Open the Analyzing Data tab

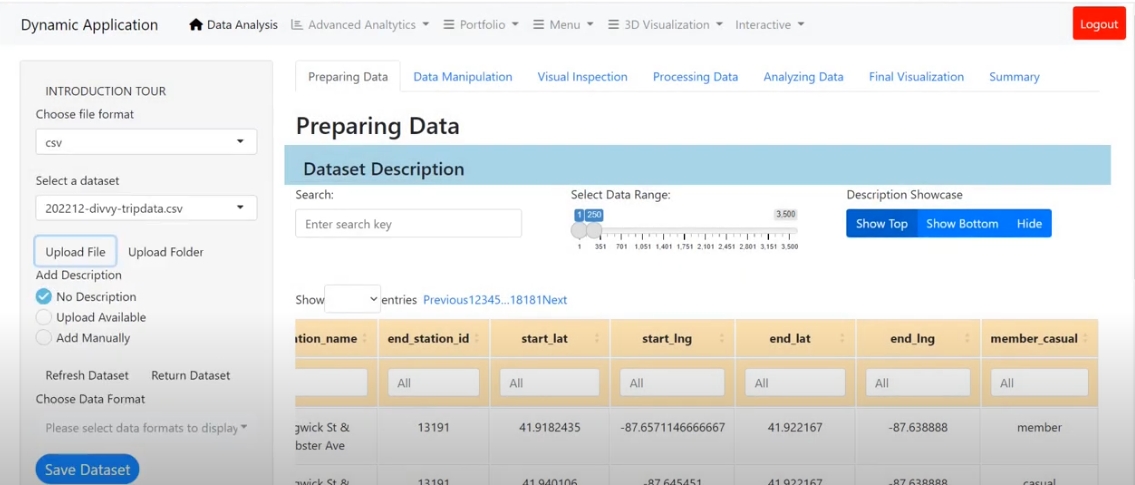click(803, 77)
